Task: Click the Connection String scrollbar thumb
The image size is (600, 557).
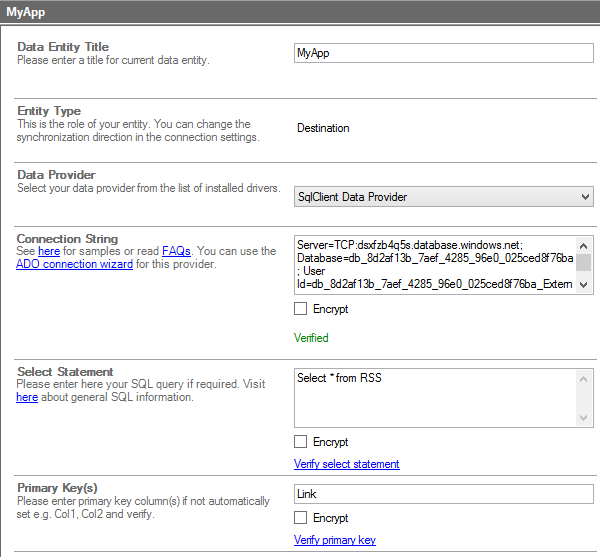Action: [584, 262]
